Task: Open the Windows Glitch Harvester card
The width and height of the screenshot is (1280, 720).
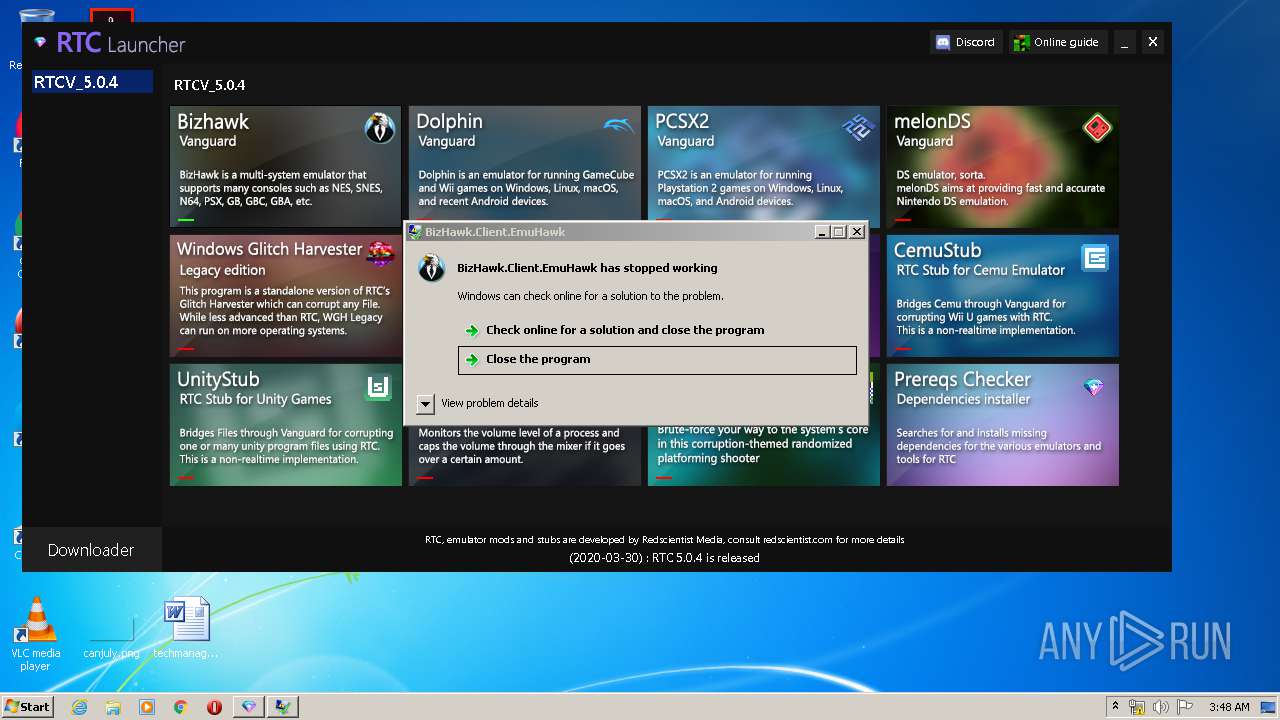Action: 285,296
